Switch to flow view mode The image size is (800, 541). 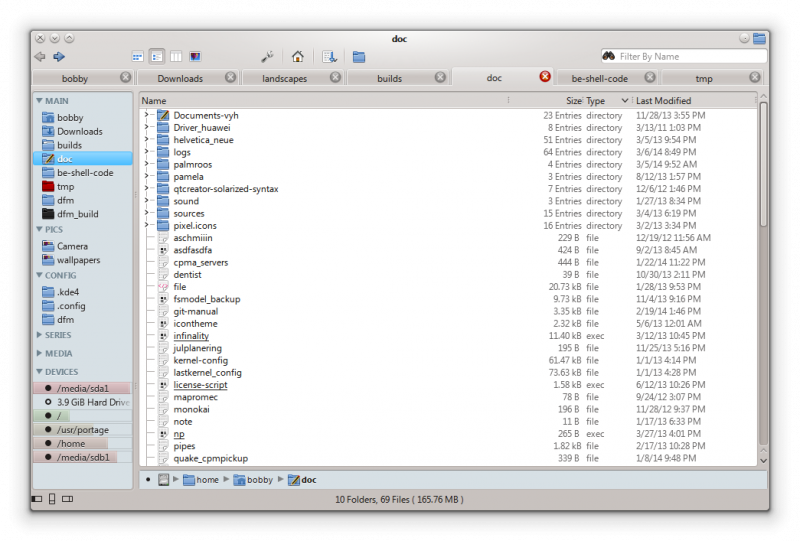(195, 57)
